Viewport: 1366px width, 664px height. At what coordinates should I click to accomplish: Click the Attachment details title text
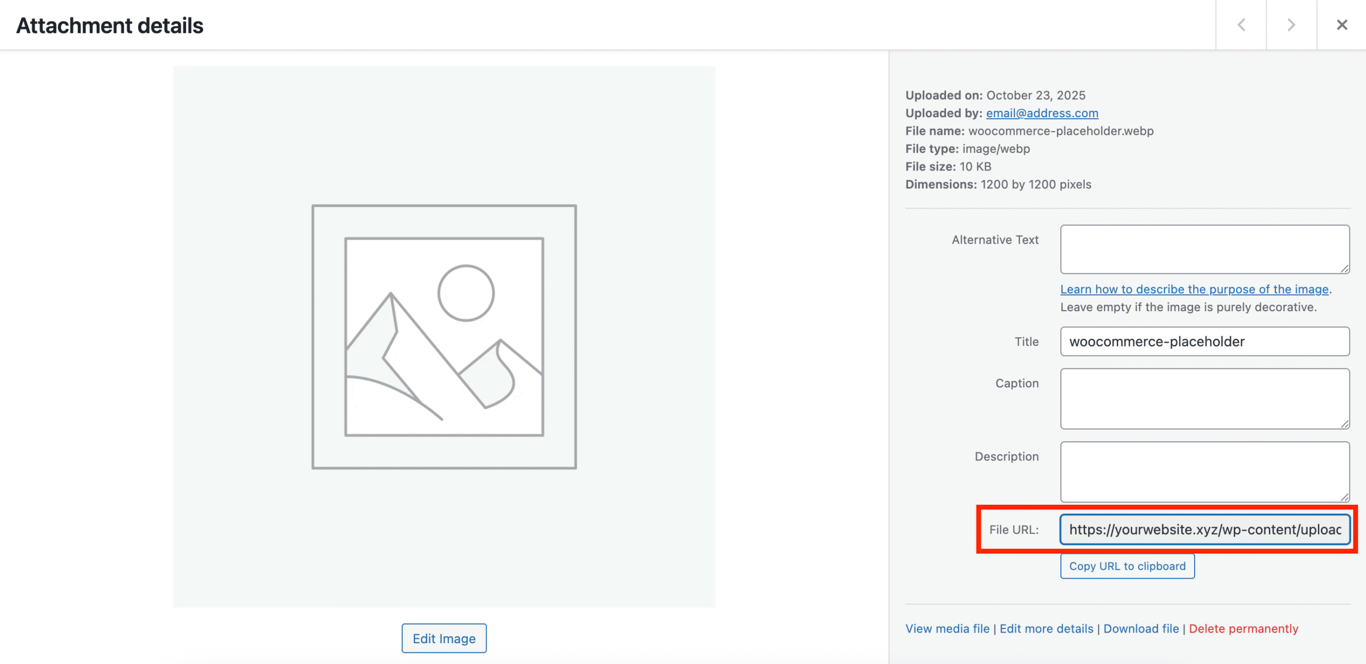[108, 25]
